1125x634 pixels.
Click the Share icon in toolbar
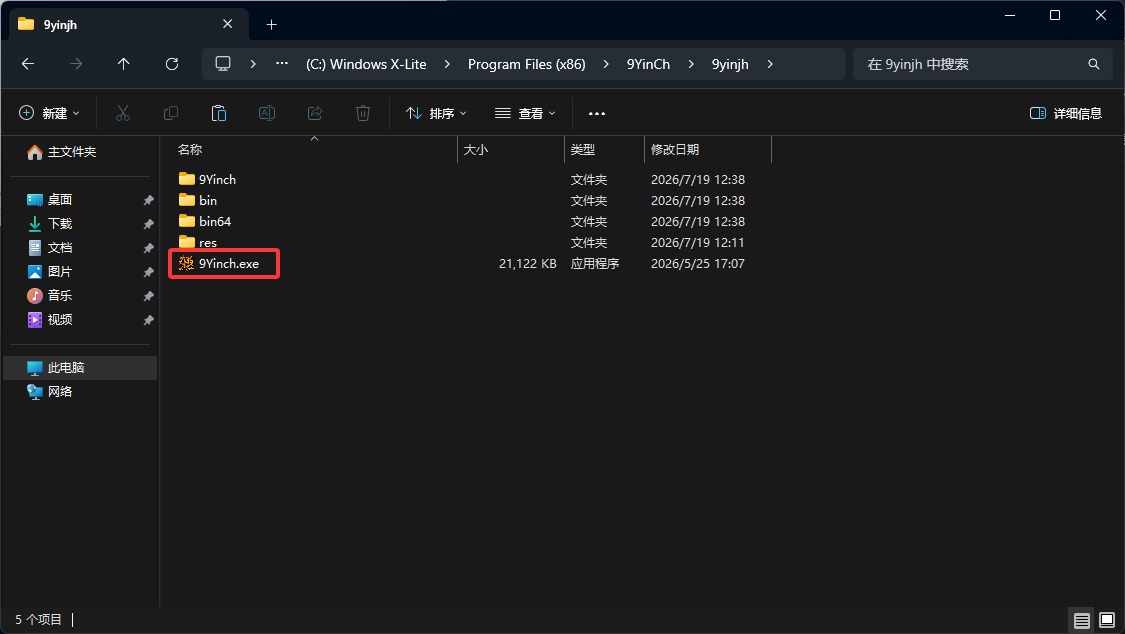click(315, 113)
